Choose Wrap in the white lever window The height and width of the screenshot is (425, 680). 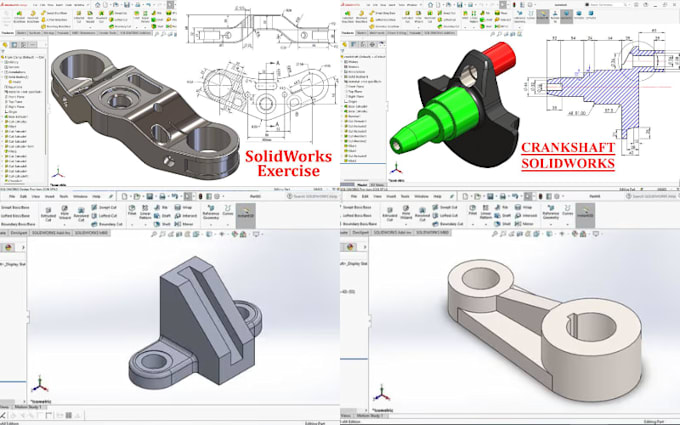524,207
